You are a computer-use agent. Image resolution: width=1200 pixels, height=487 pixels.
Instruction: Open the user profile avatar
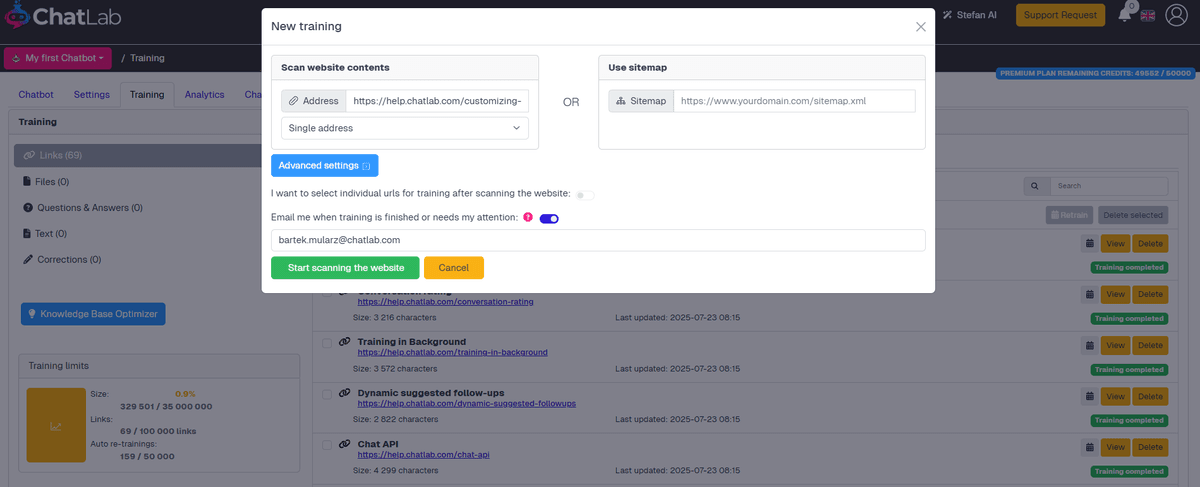coord(1177,15)
